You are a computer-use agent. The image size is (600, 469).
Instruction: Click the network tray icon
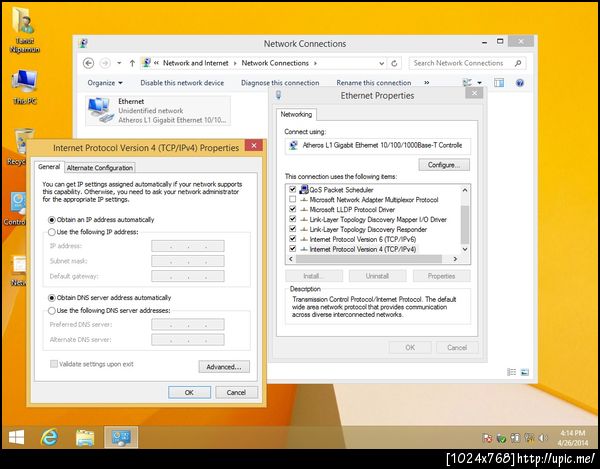[529, 438]
